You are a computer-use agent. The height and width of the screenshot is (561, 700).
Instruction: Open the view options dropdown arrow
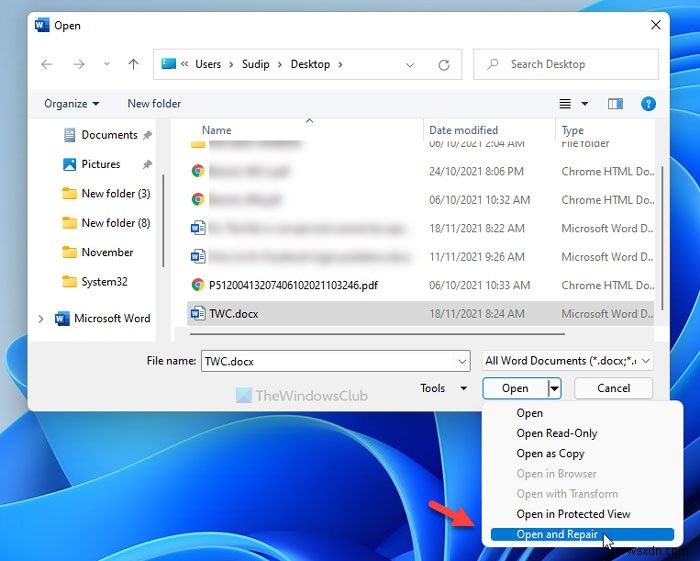584,104
